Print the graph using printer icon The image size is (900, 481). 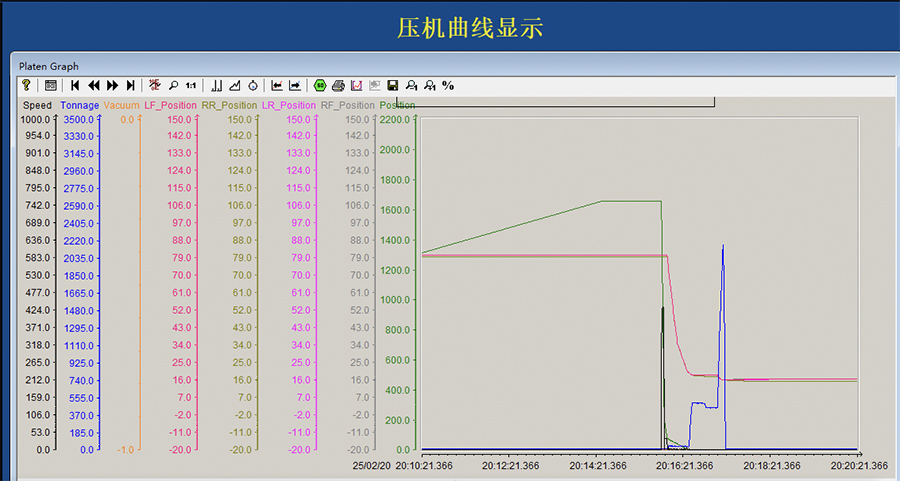tap(338, 86)
